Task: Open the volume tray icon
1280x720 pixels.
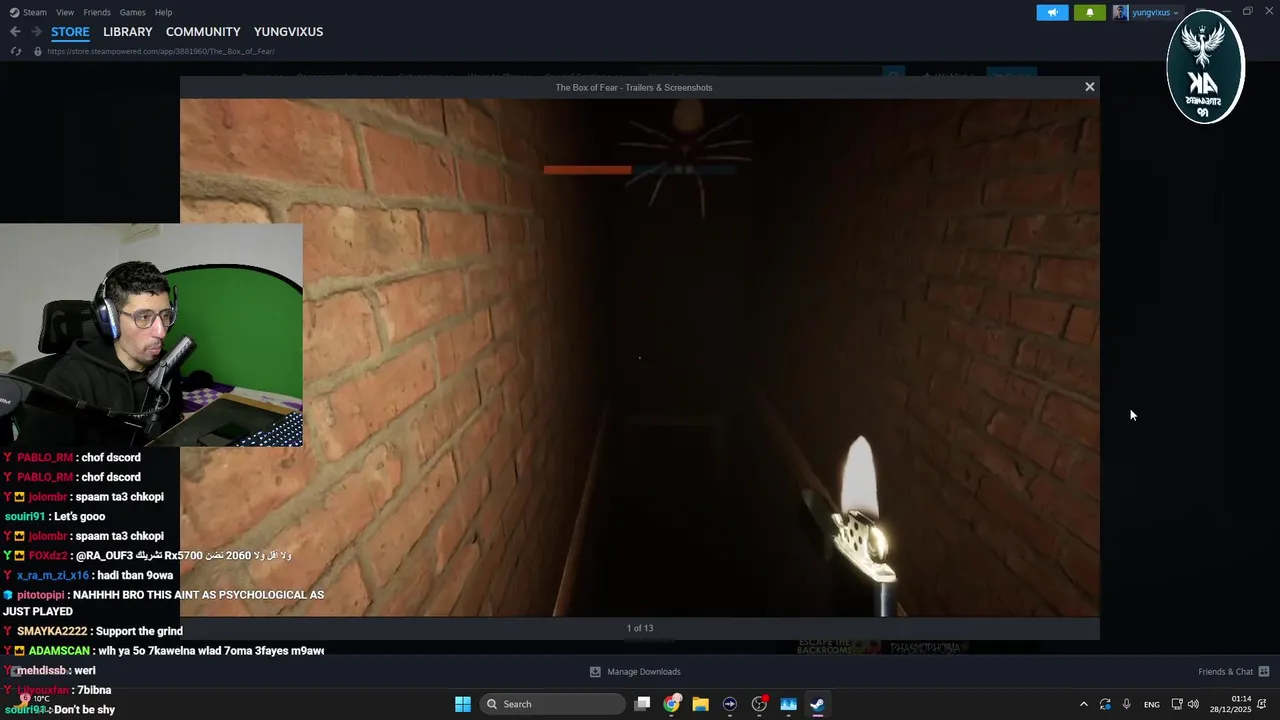Action: tap(1193, 704)
